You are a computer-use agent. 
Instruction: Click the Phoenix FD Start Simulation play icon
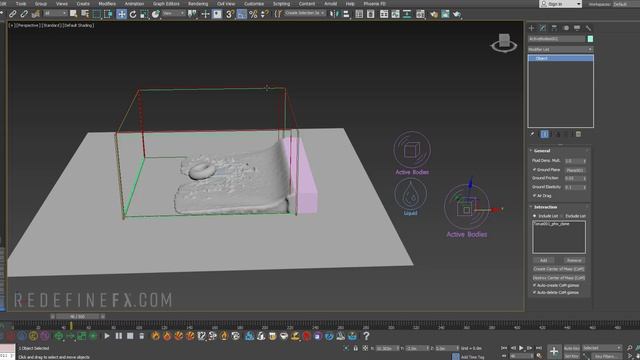[107, 336]
